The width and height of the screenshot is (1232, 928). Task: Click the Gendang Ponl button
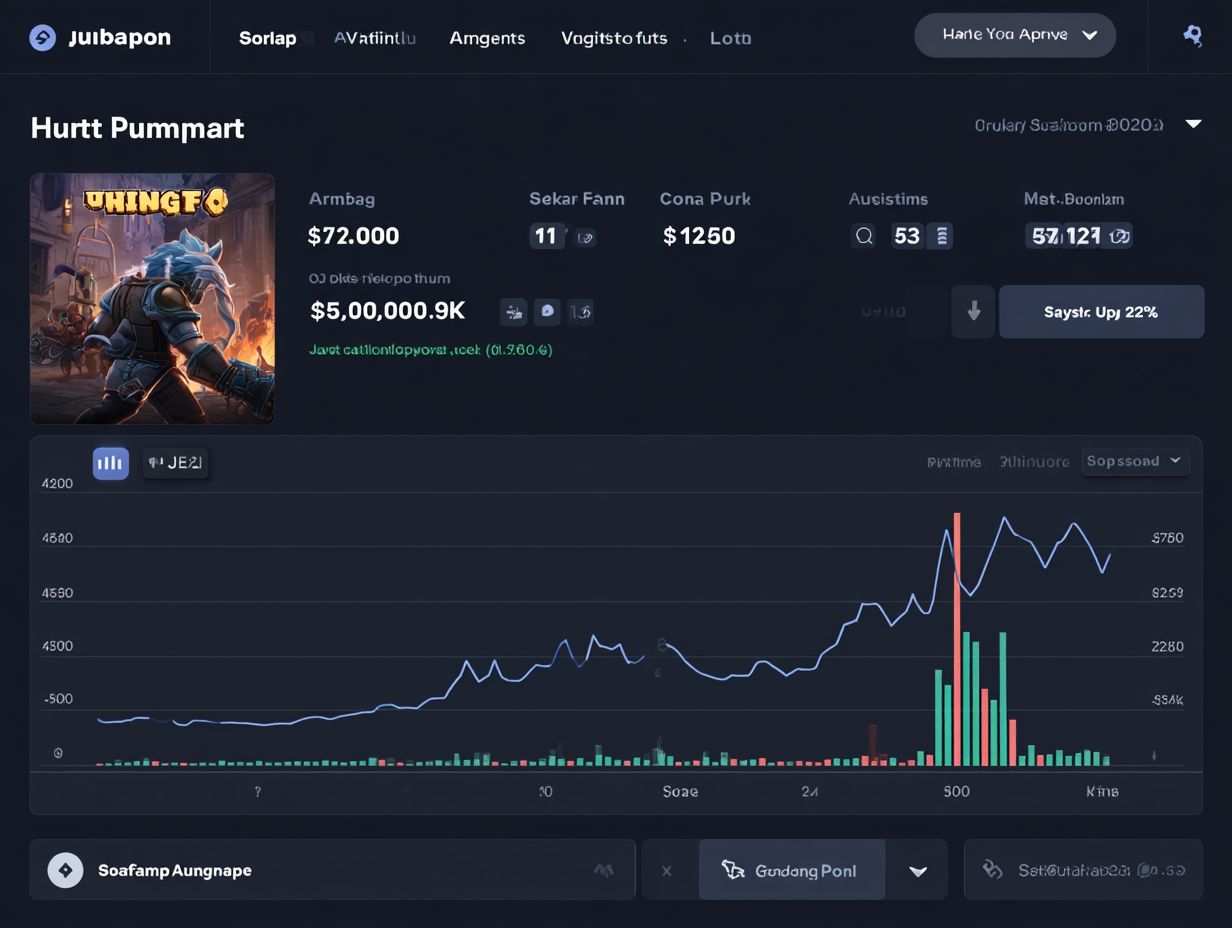pyautogui.click(x=791, y=870)
